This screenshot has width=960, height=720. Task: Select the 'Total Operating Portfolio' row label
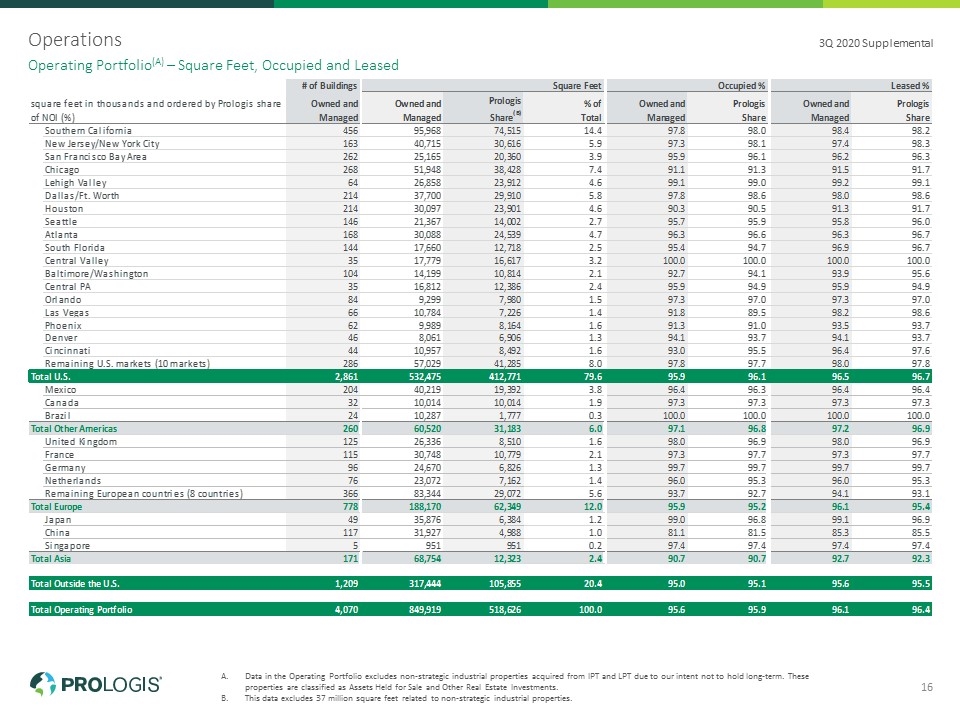[x=81, y=610]
